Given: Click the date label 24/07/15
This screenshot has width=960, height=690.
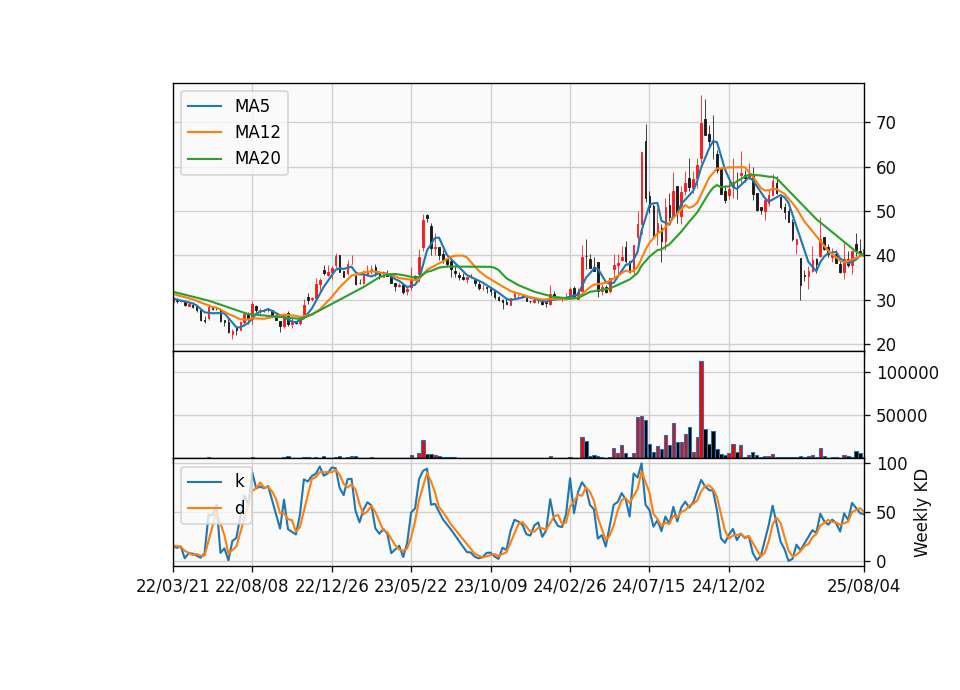Looking at the screenshot, I should coord(649,586).
